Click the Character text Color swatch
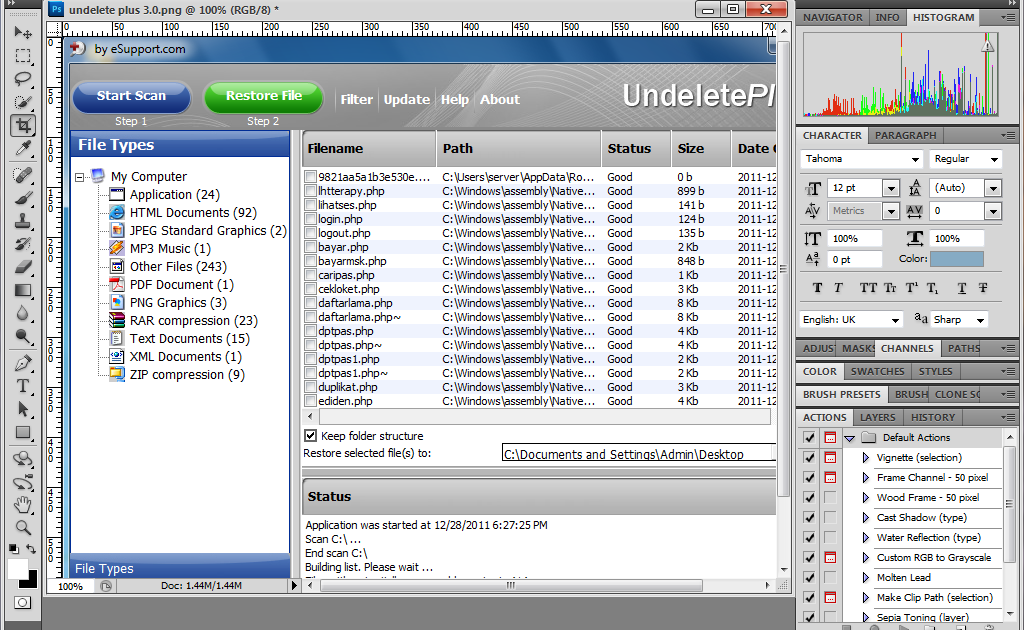The height and width of the screenshot is (630, 1024). point(957,259)
